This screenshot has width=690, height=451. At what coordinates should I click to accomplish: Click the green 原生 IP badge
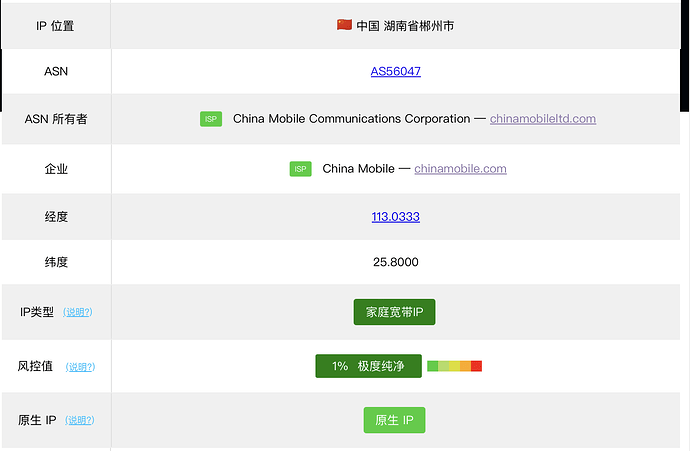pyautogui.click(x=394, y=420)
